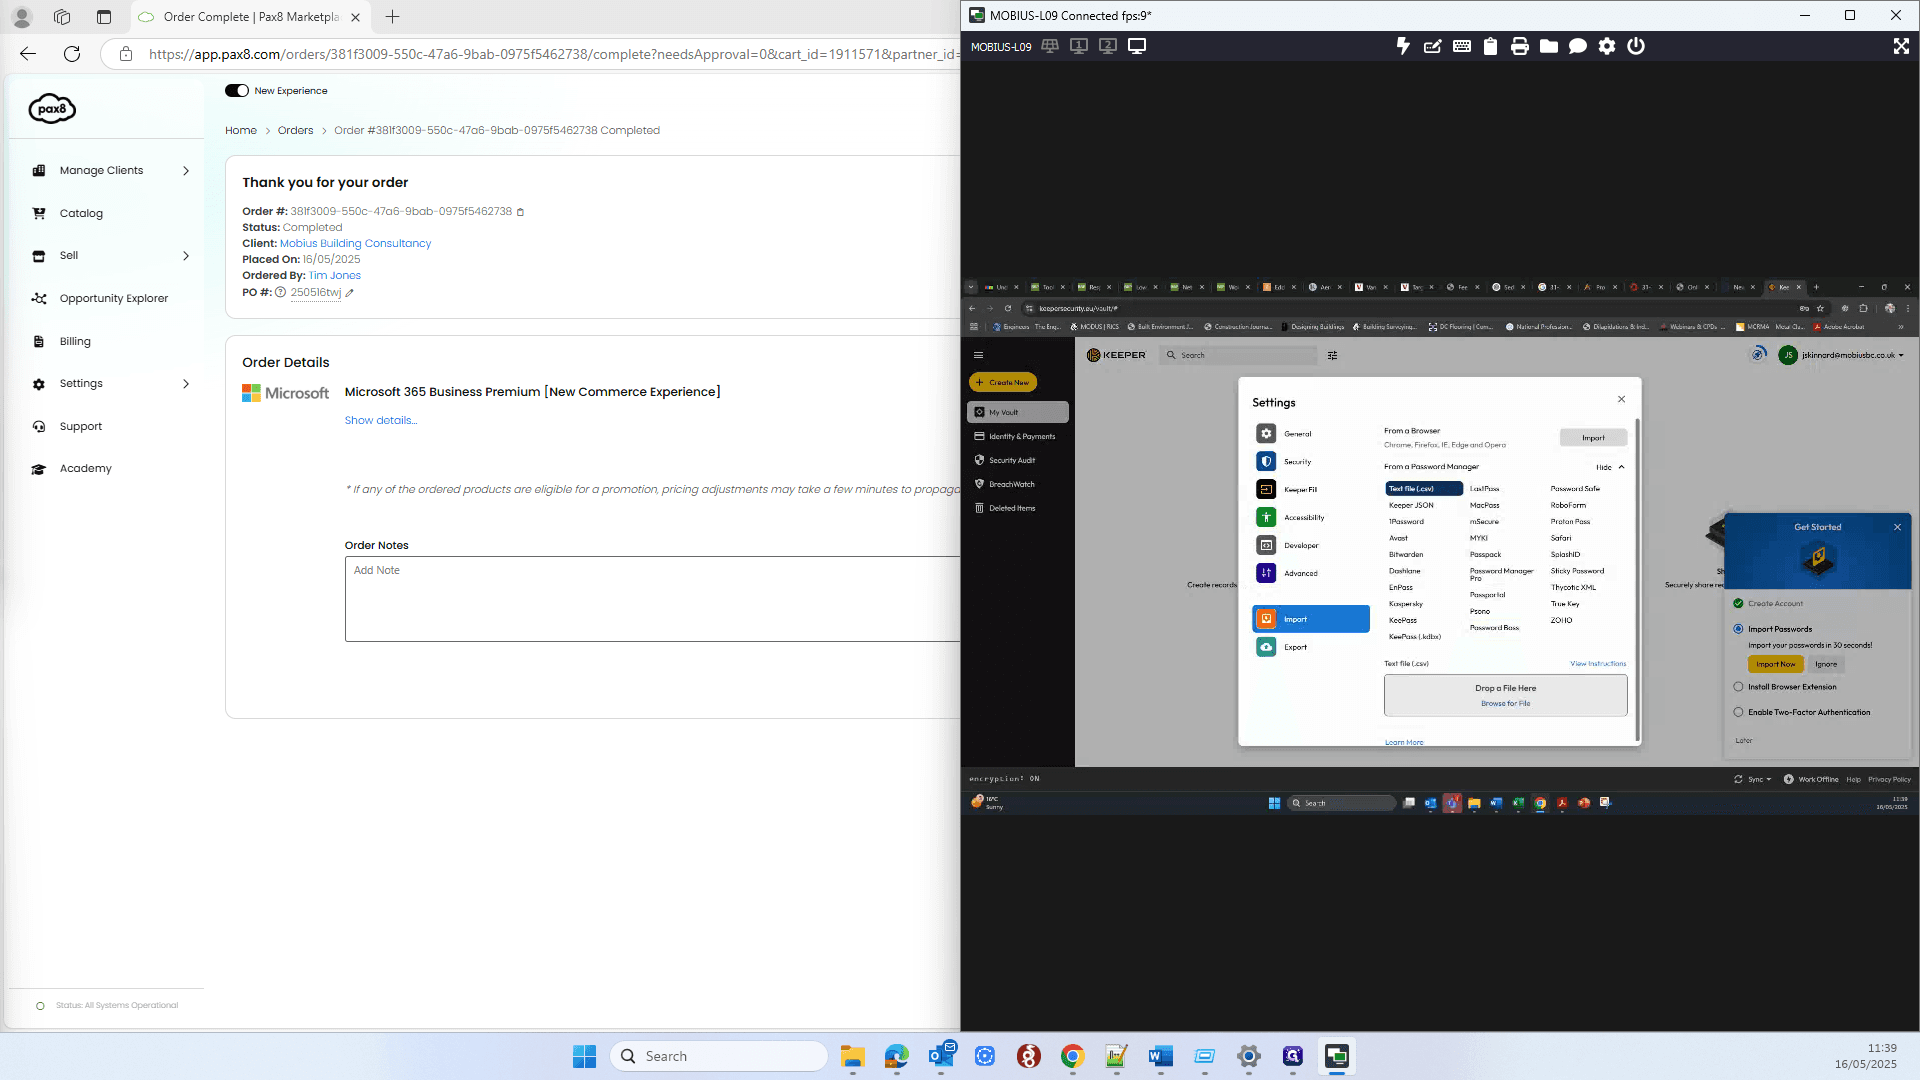The image size is (1920, 1080).
Task: Click the Keeper search filter icon
Action: pos(1332,355)
